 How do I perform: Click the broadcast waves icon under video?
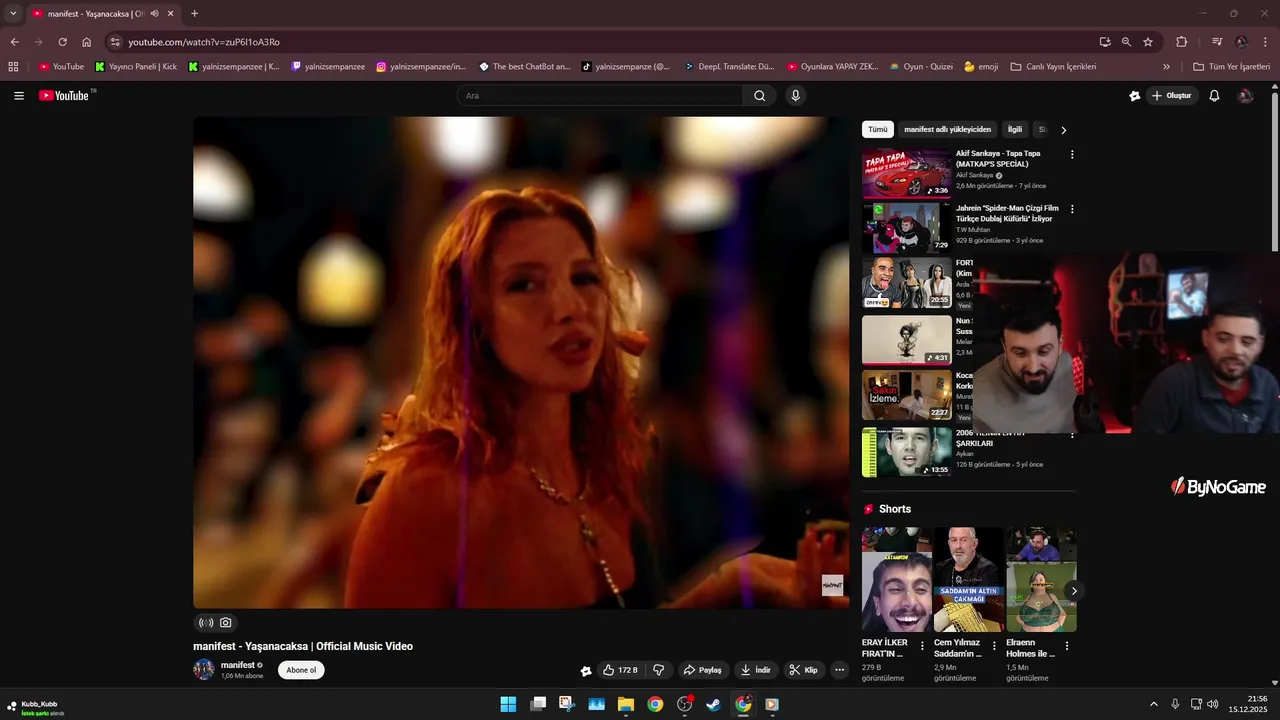click(206, 623)
